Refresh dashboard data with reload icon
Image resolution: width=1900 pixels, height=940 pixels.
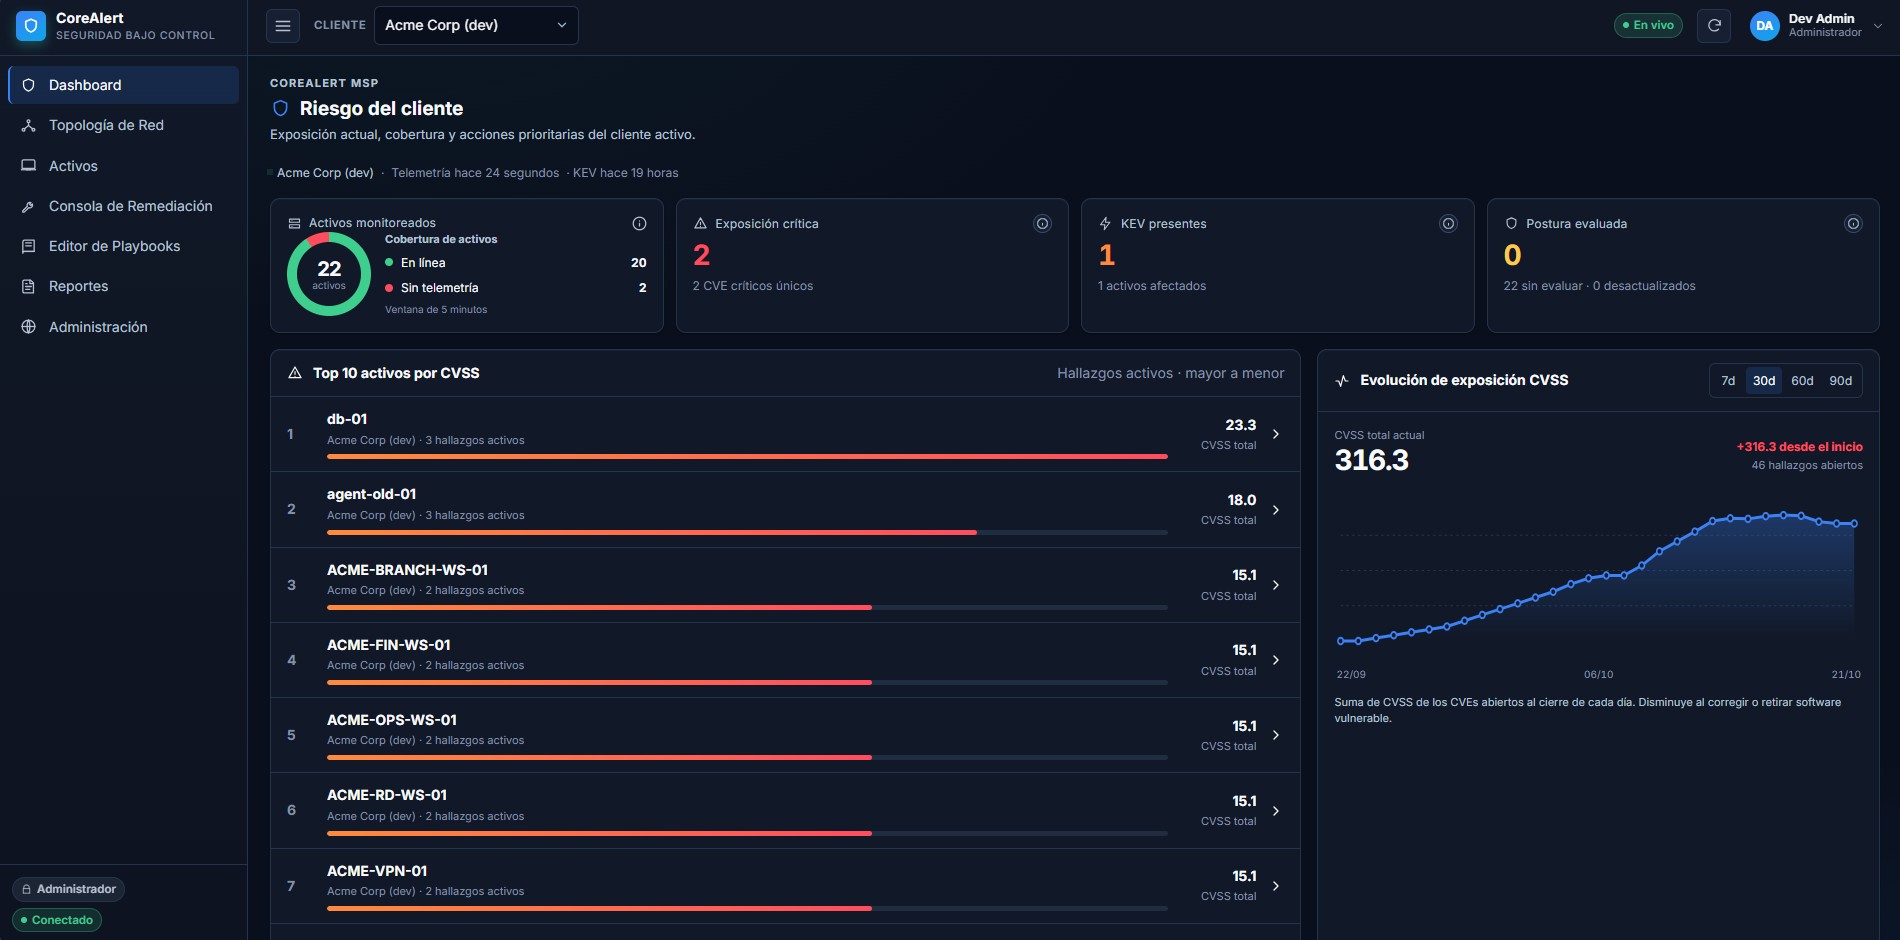point(1714,26)
